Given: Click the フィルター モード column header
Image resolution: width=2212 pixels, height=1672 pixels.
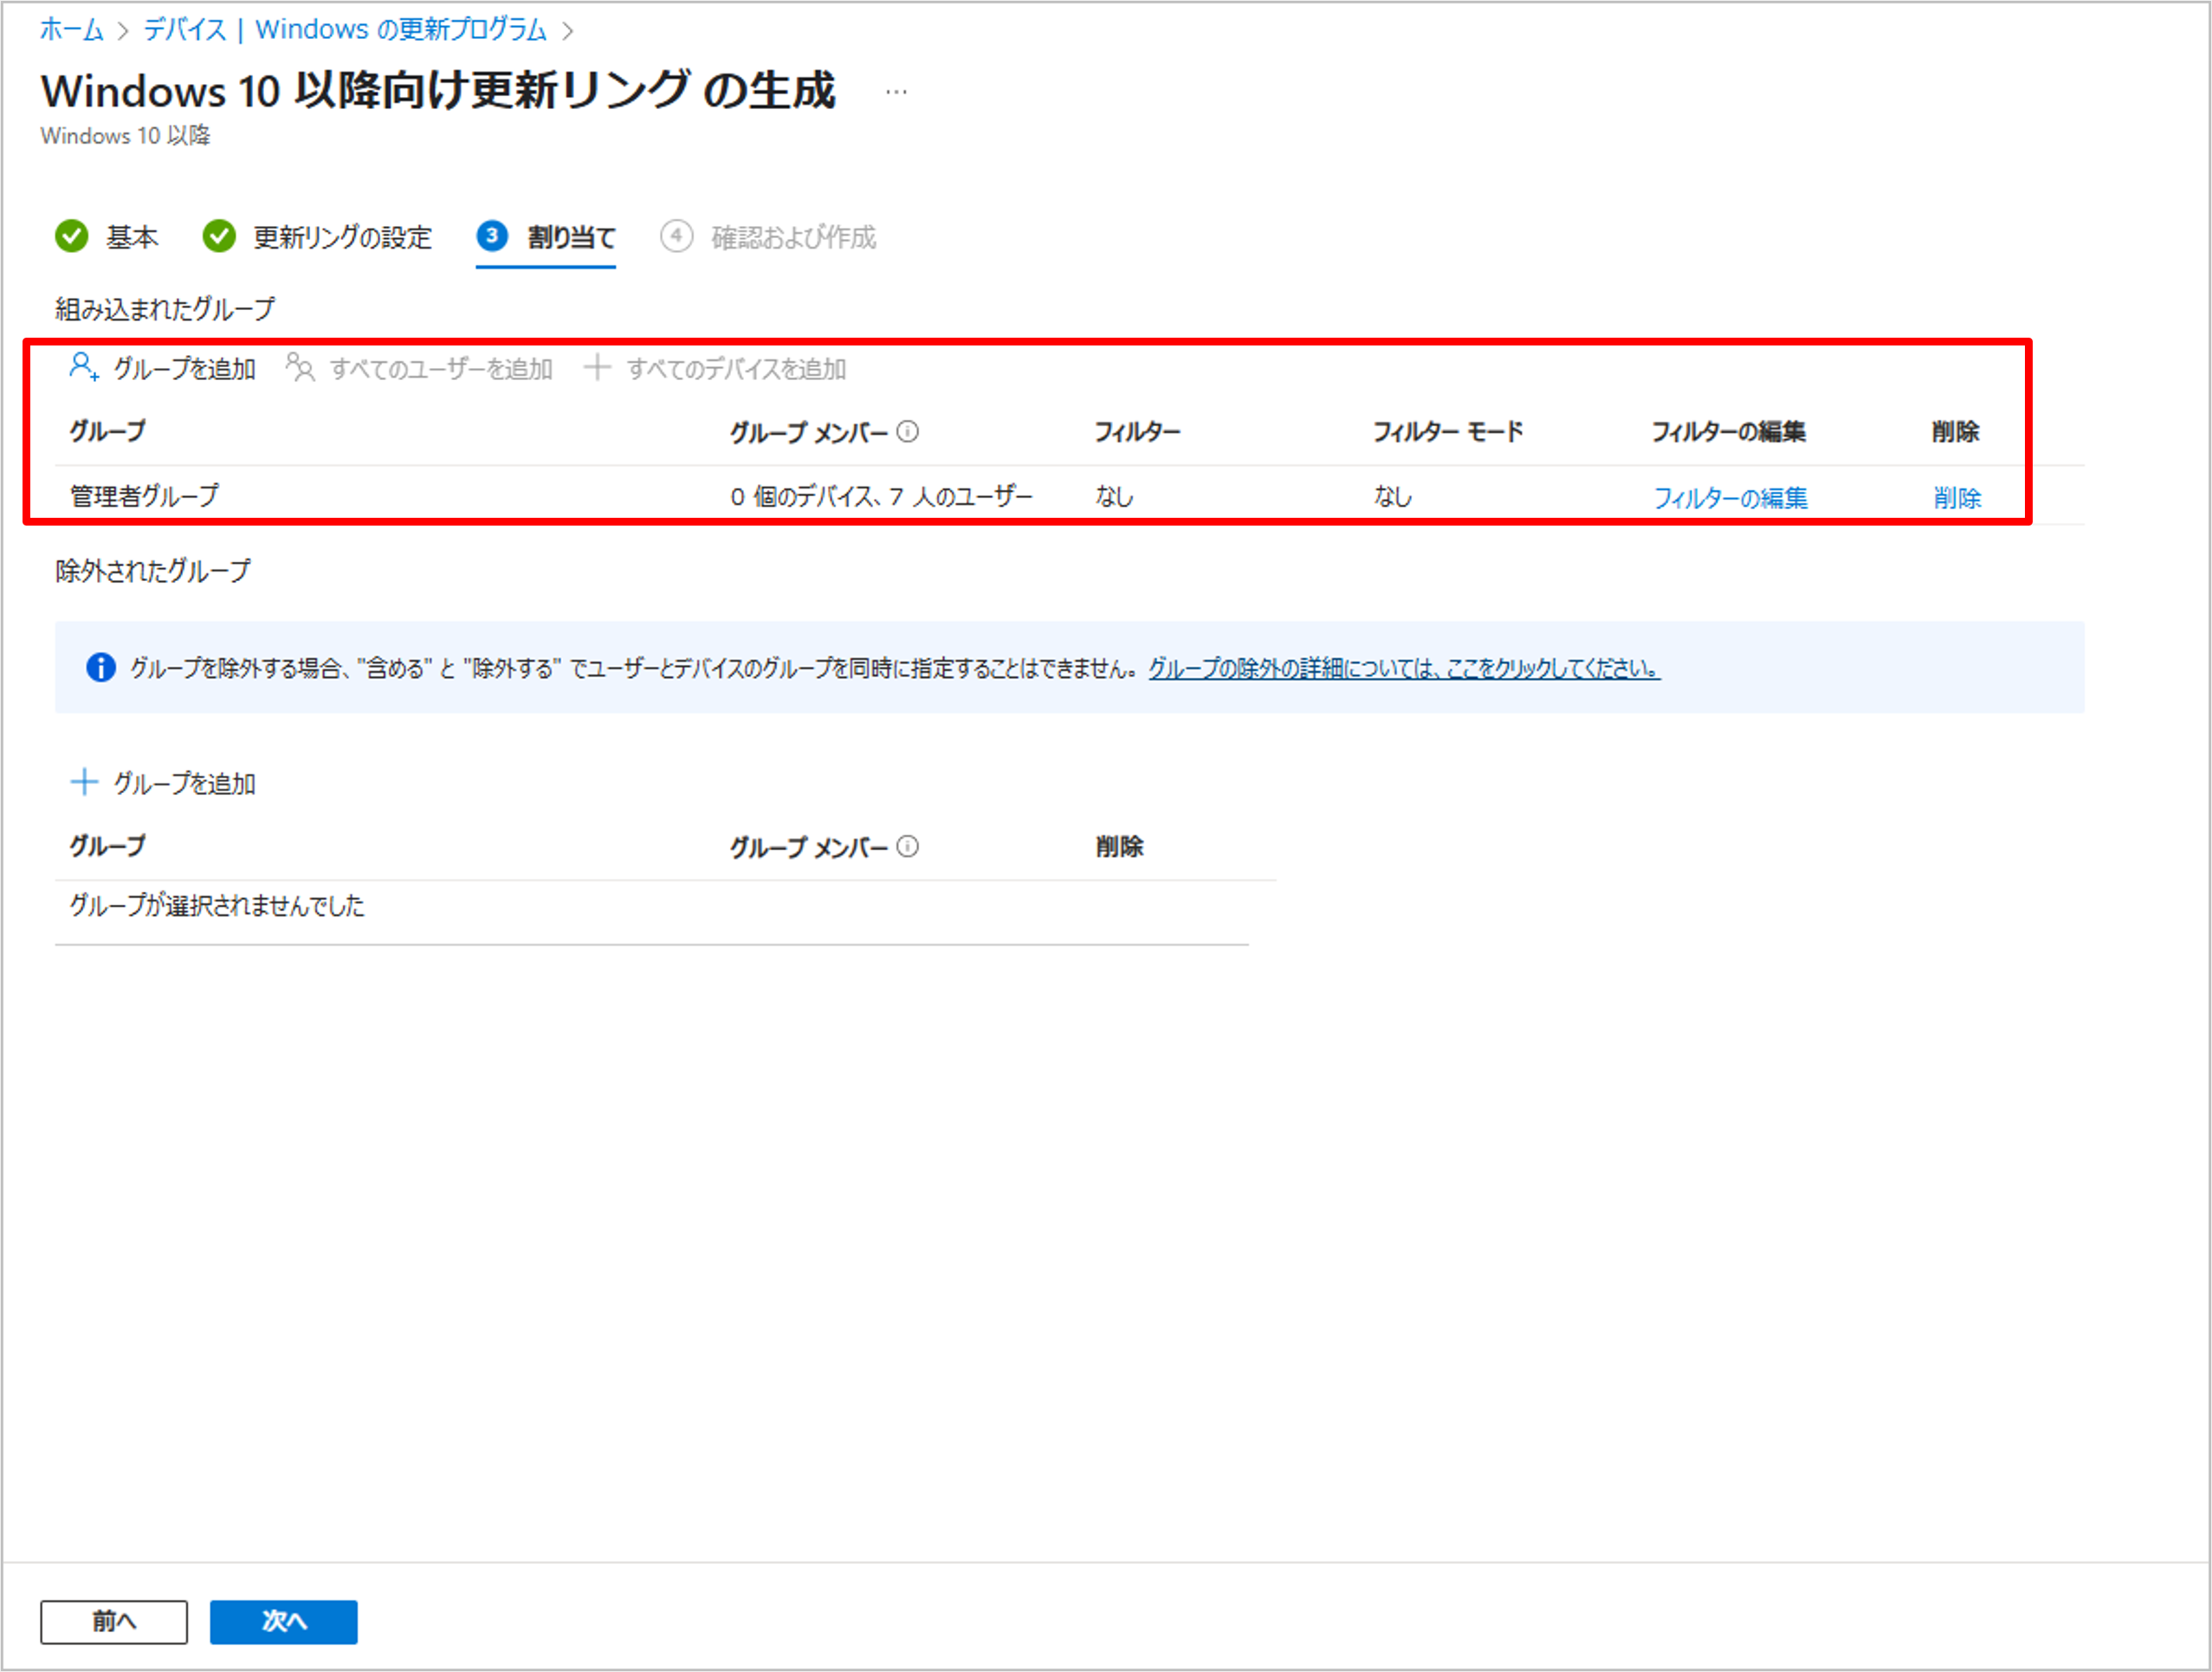Looking at the screenshot, I should click(x=1448, y=431).
